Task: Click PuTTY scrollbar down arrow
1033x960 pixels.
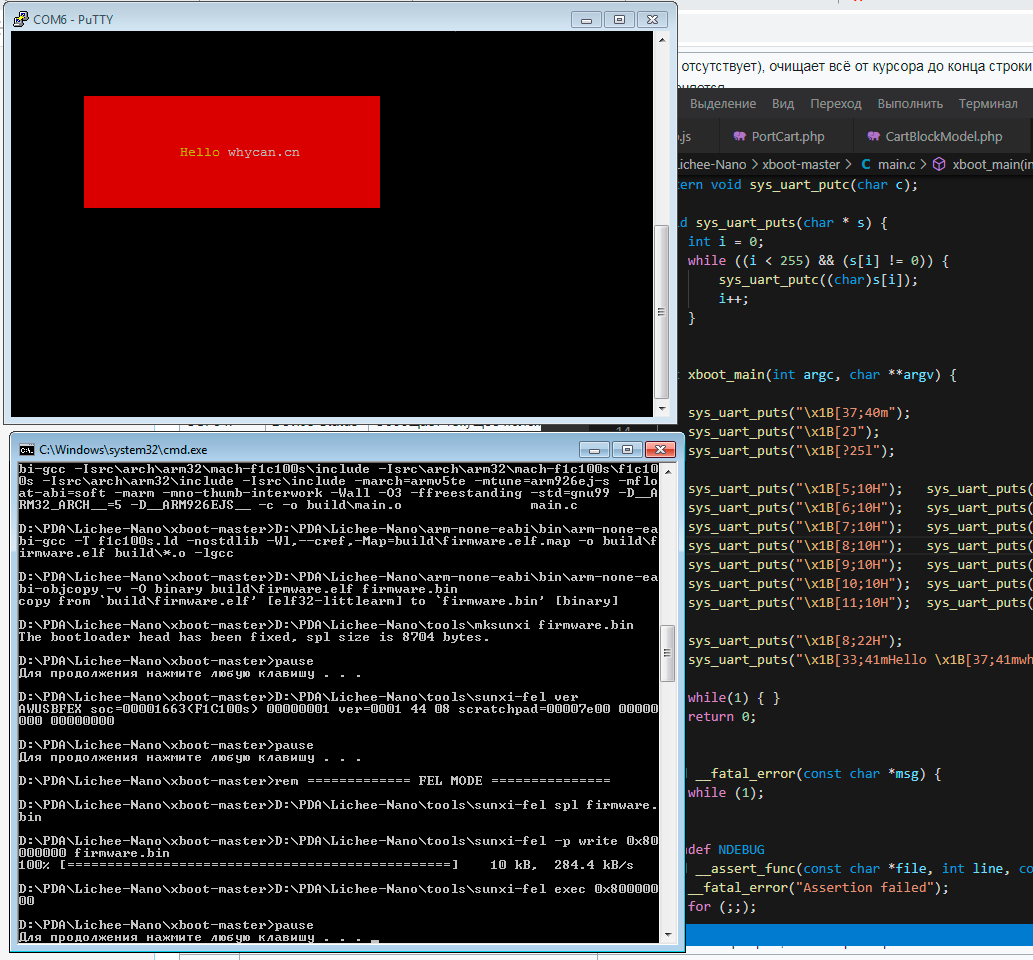Action: [x=662, y=409]
